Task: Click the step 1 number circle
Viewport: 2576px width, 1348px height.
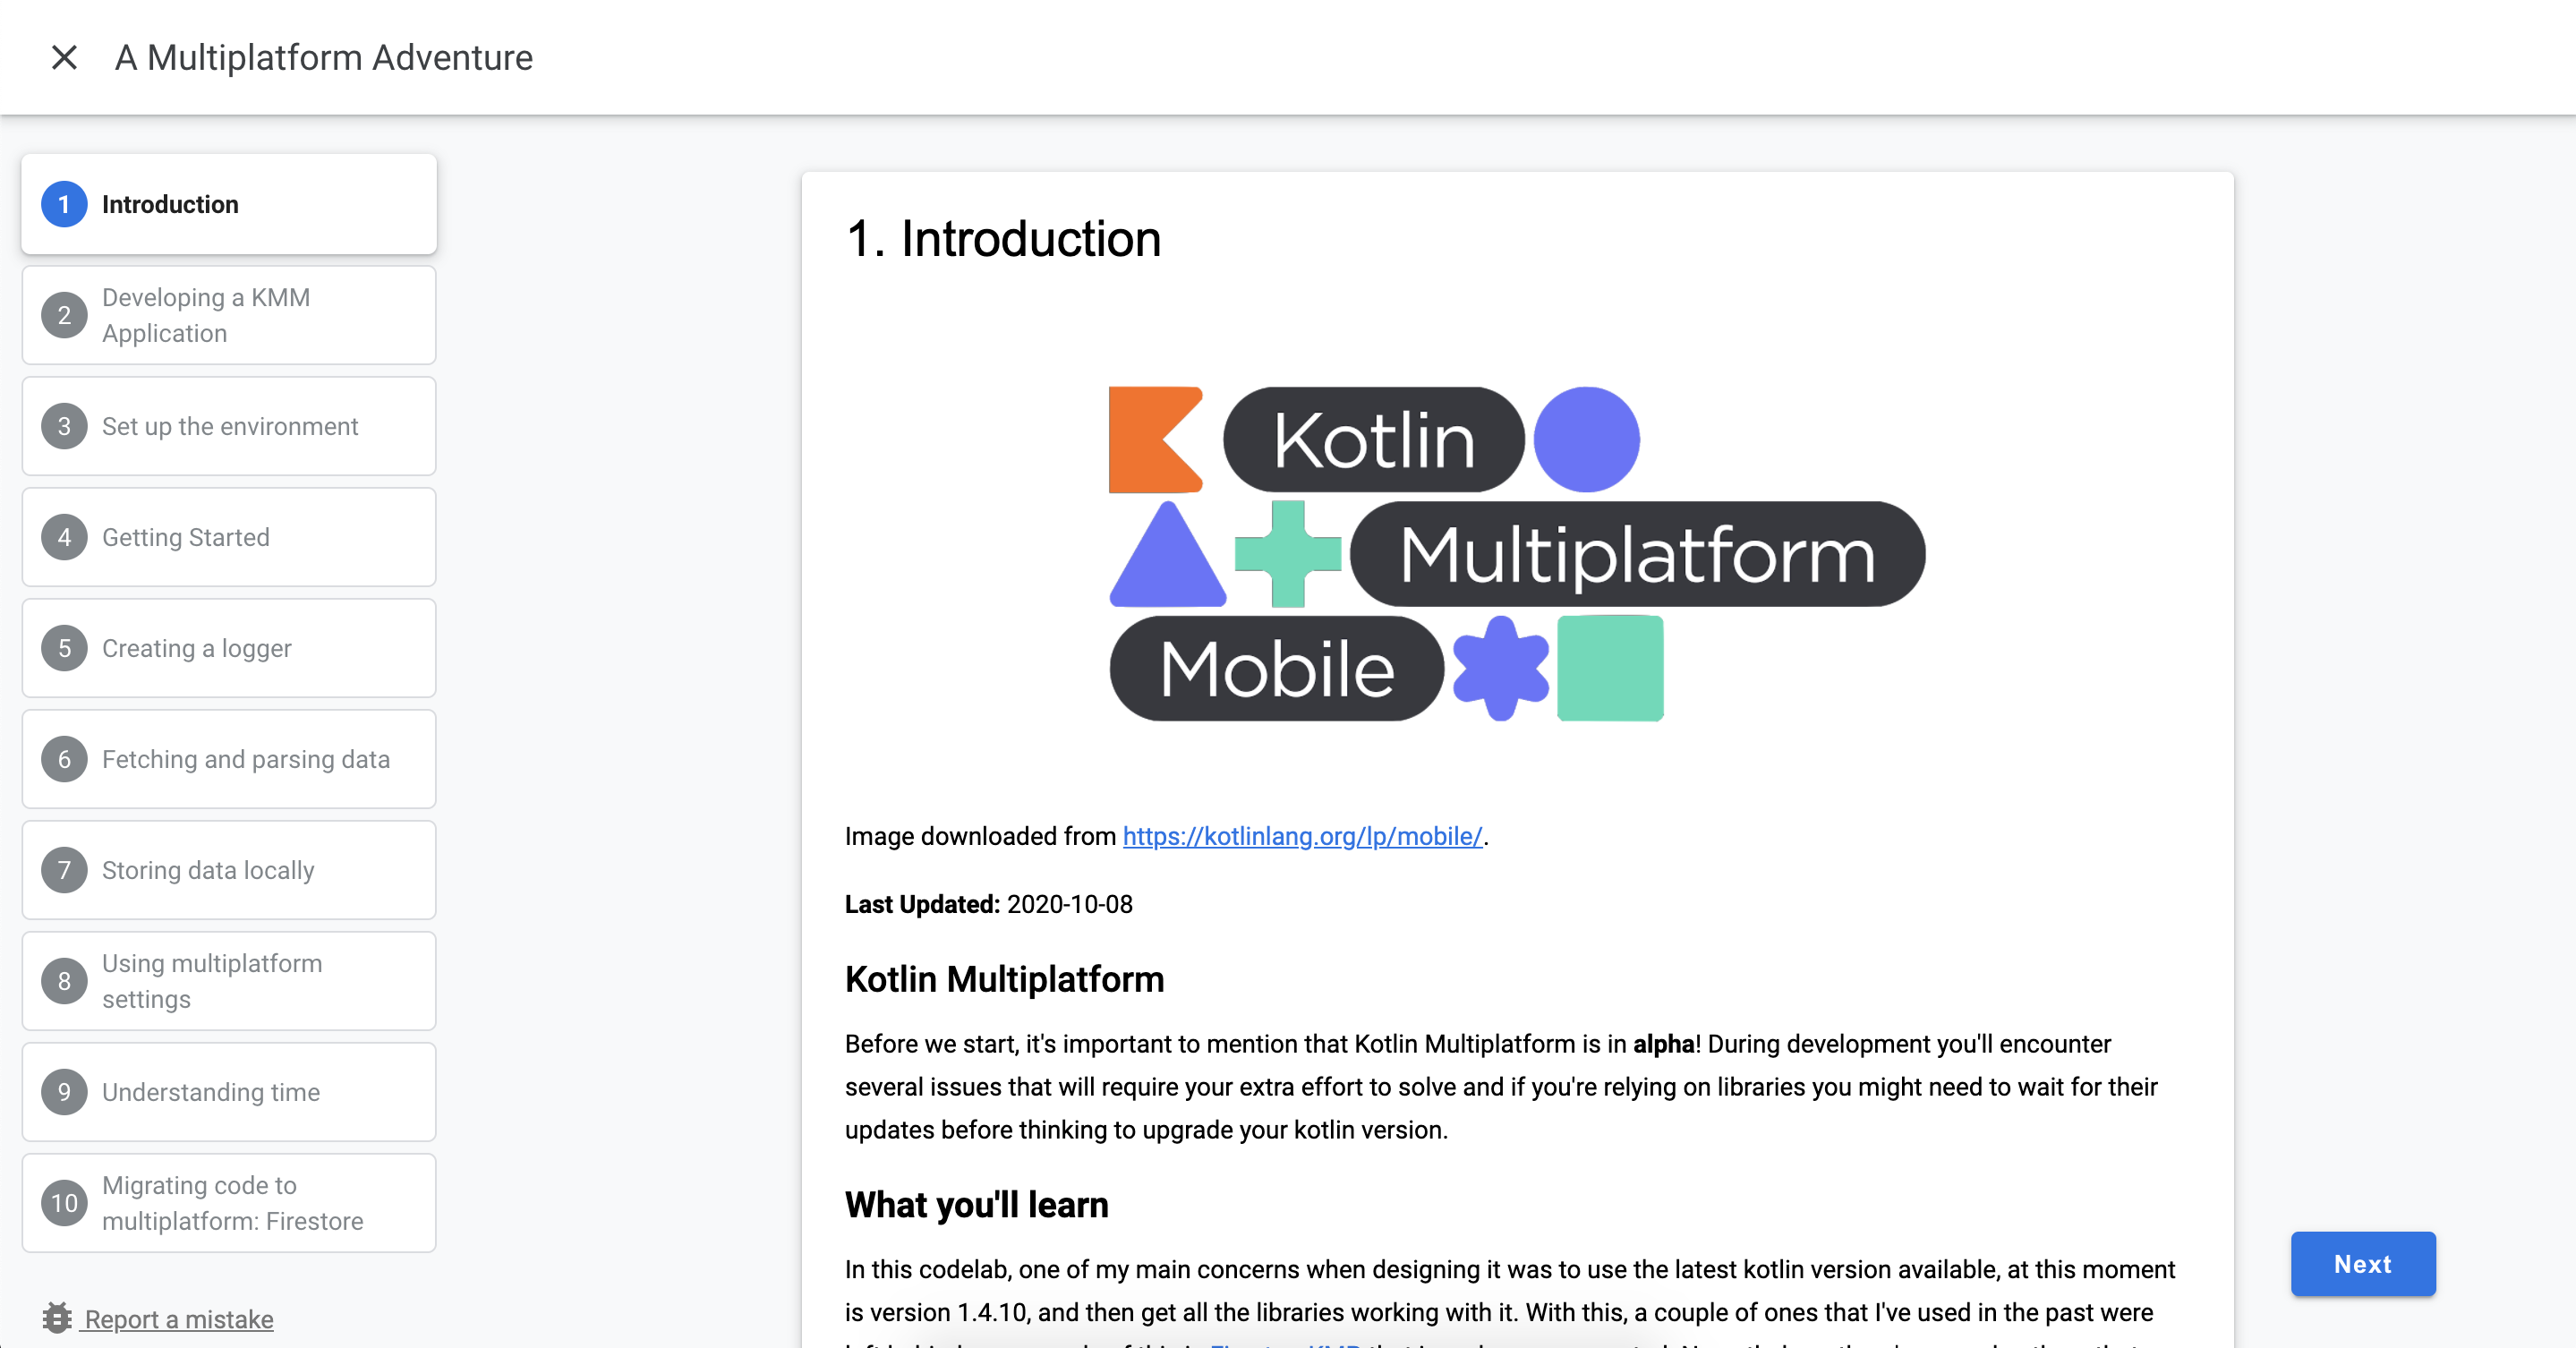Action: tap(64, 204)
